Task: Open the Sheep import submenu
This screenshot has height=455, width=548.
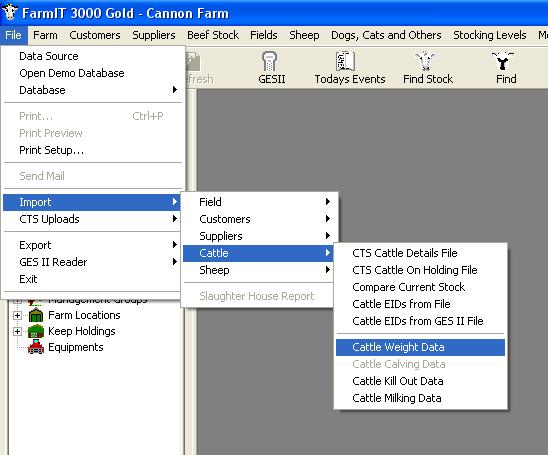Action: [x=258, y=270]
